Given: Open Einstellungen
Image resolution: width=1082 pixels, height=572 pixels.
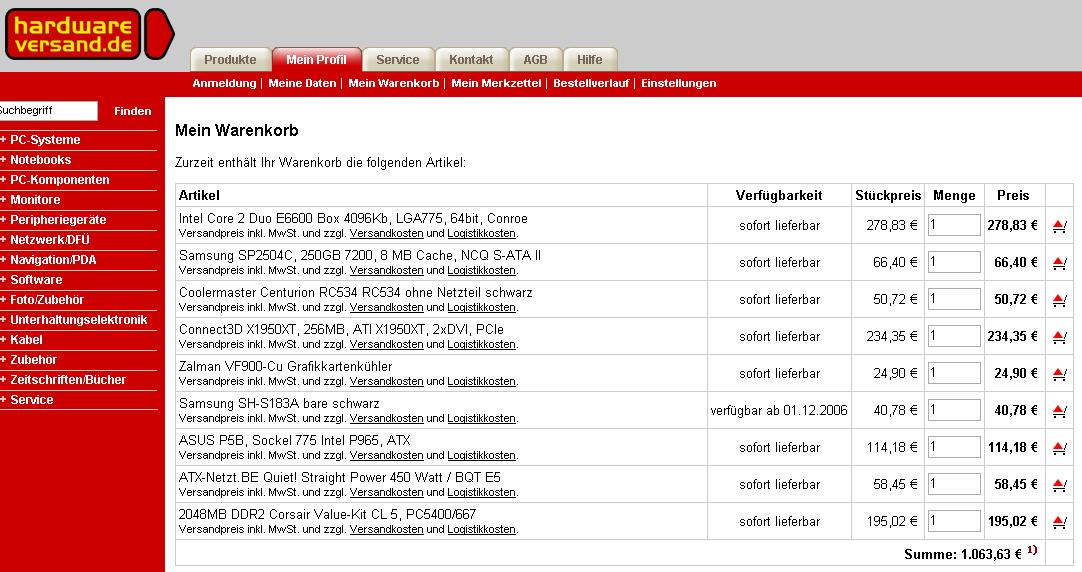Looking at the screenshot, I should click(678, 83).
